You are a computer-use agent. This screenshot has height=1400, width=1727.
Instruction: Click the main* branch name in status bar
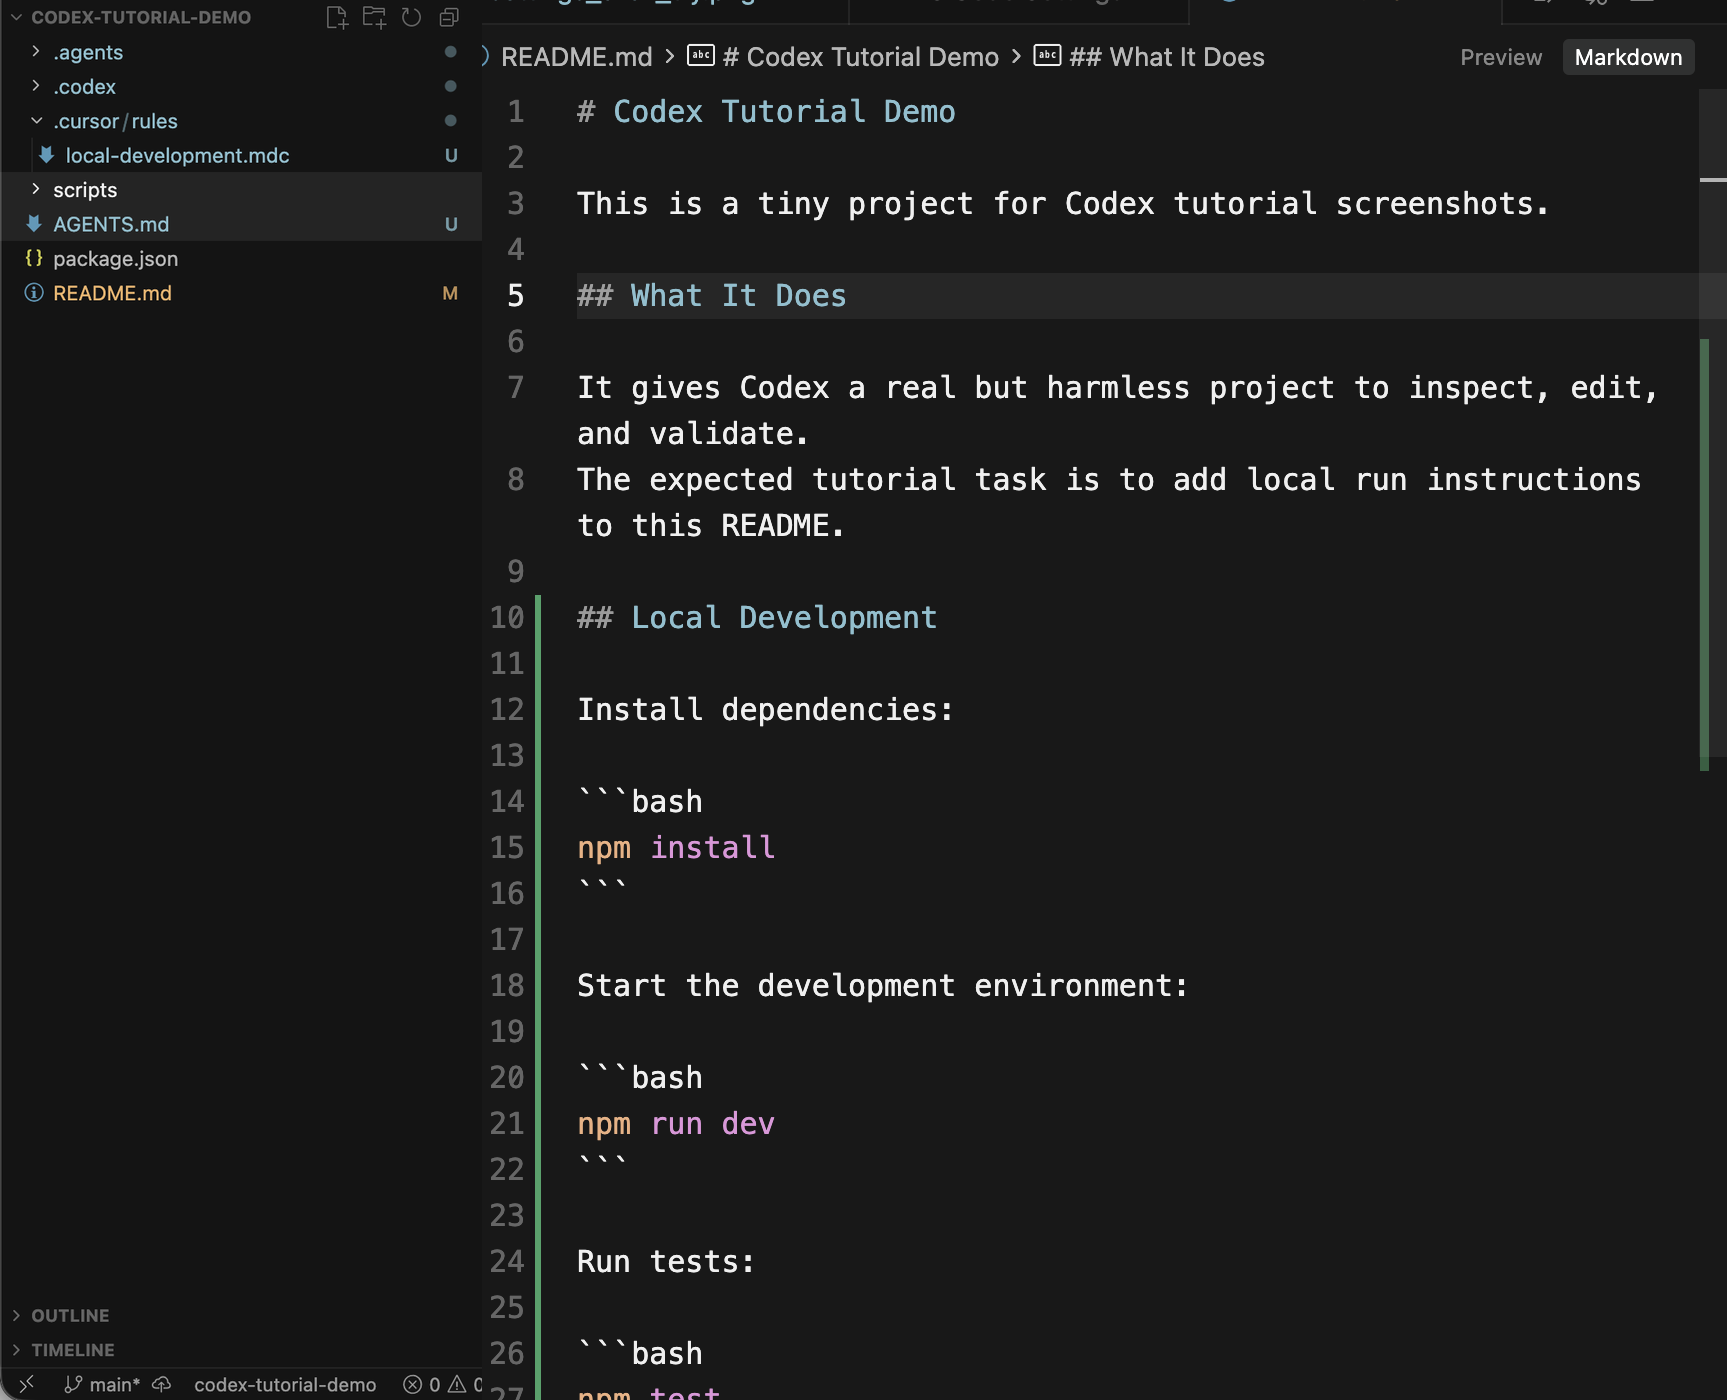(x=114, y=1384)
